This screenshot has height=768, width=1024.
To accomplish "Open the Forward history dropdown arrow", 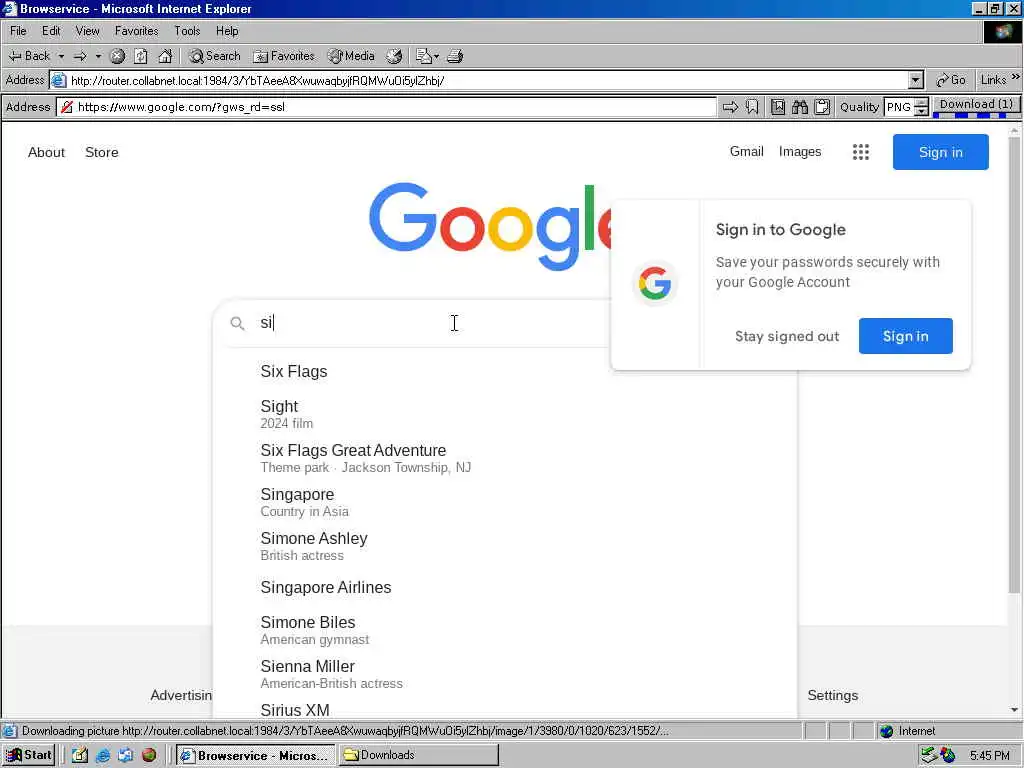I will (x=98, y=56).
